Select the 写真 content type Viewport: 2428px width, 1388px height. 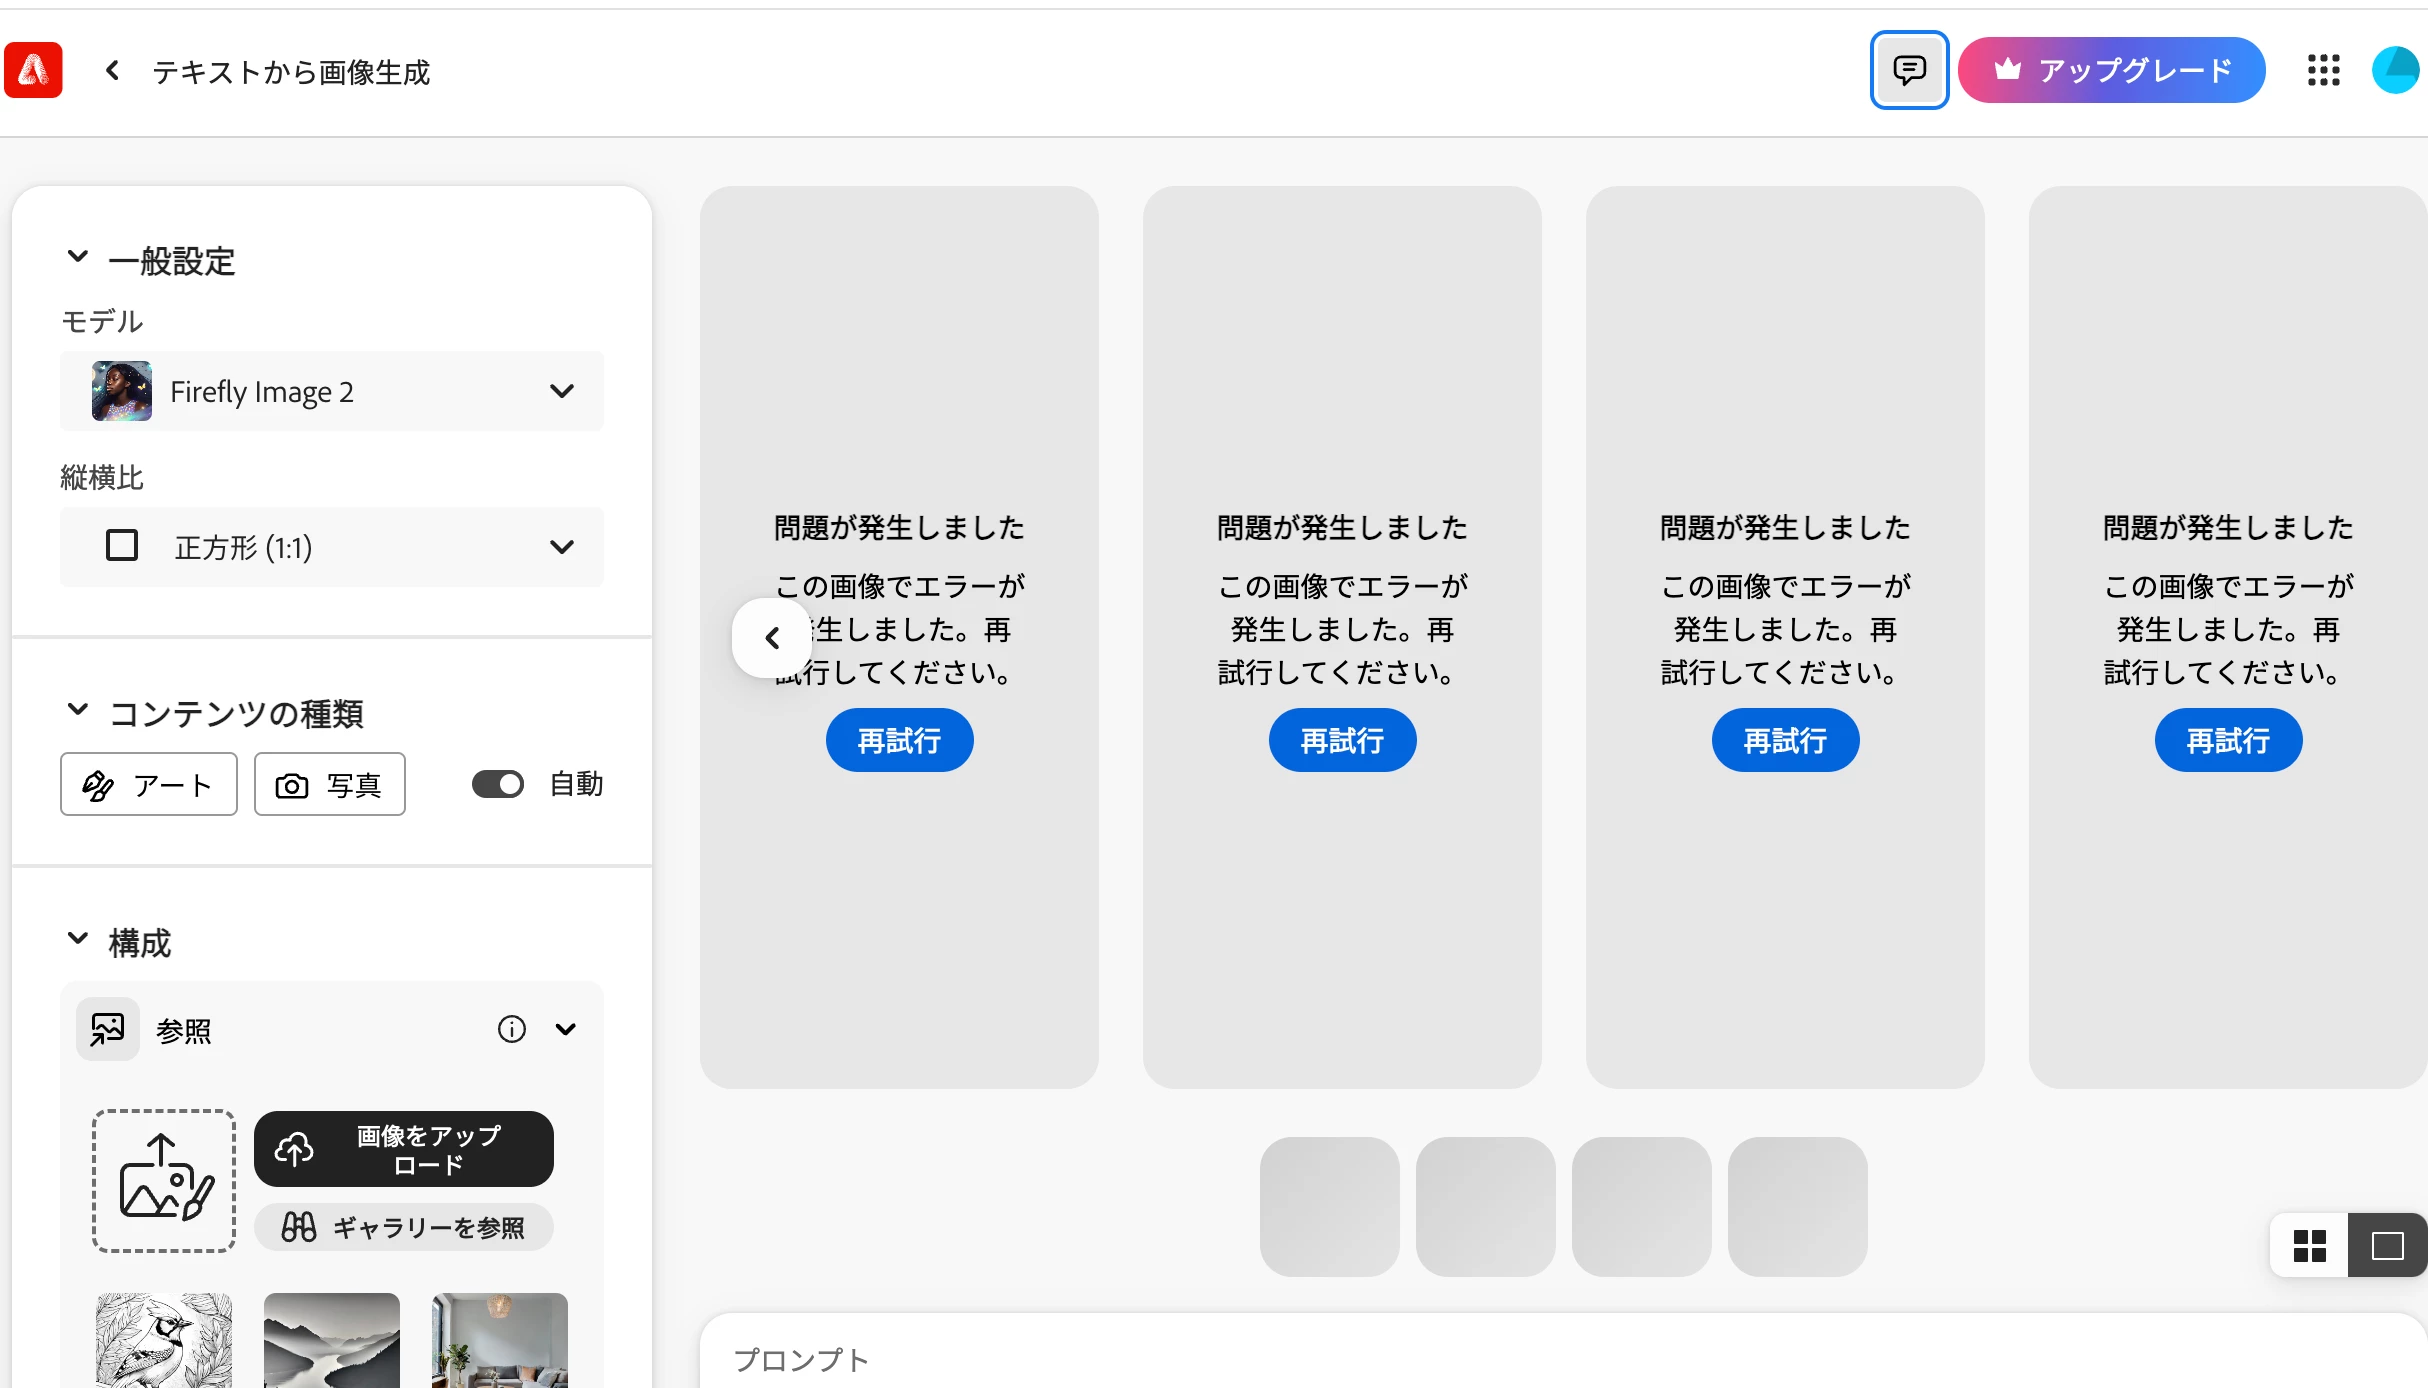pos(330,784)
